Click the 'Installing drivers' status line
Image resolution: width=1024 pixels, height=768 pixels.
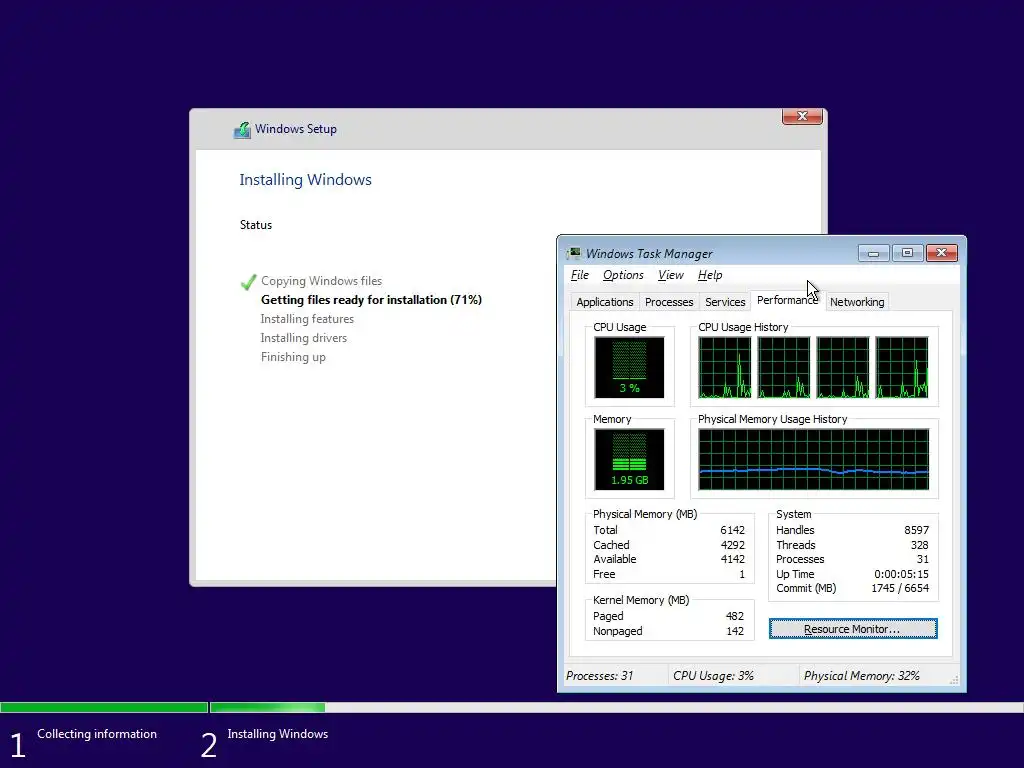304,338
